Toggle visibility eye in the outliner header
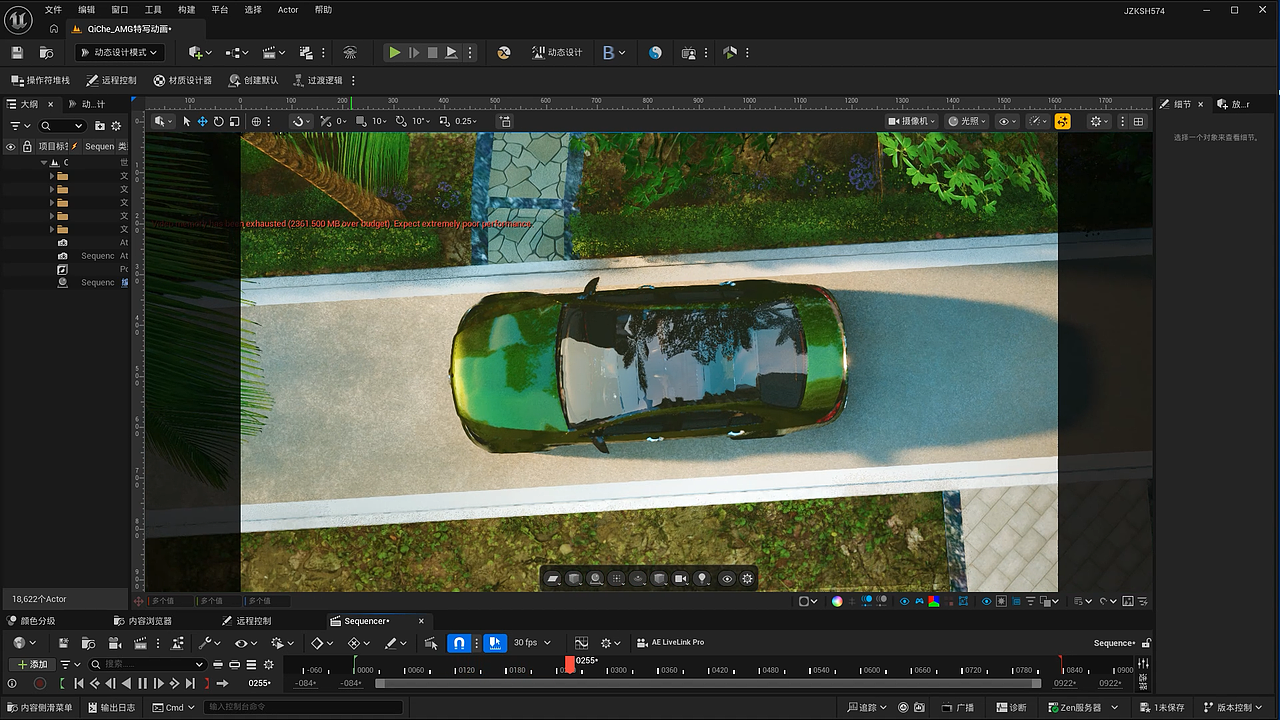Screen dimensions: 1280x720 11,146
